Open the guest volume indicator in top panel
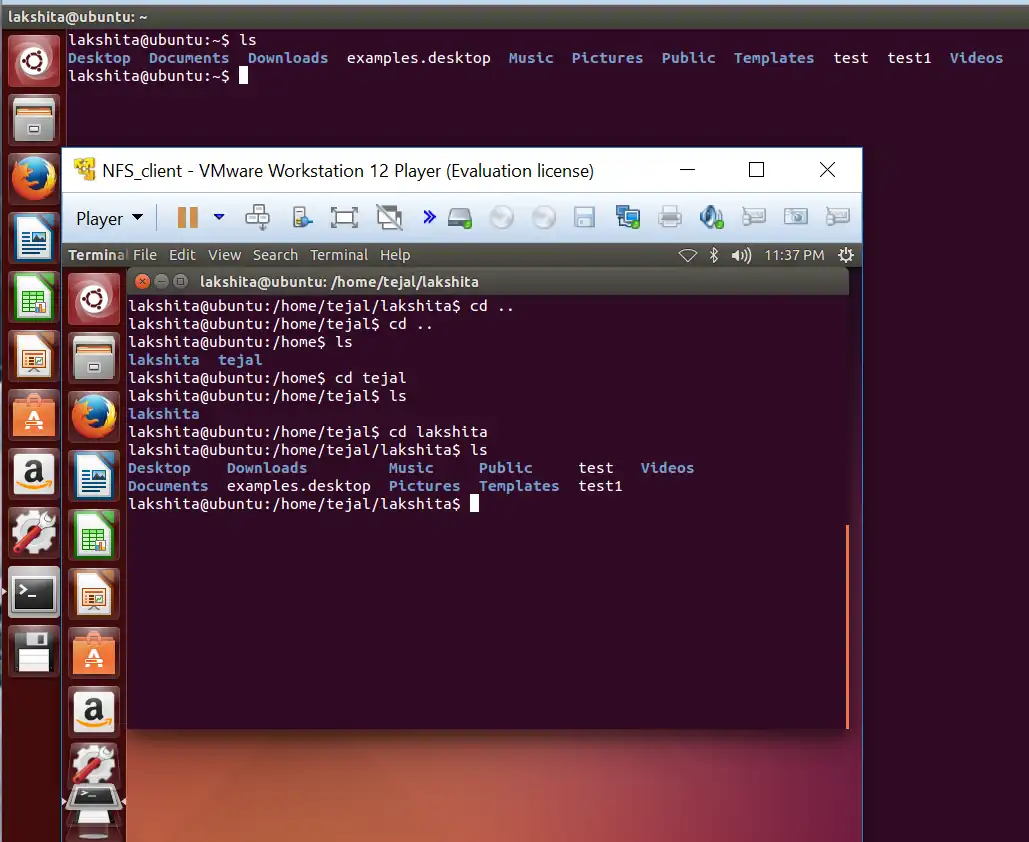The height and width of the screenshot is (842, 1029). click(741, 255)
